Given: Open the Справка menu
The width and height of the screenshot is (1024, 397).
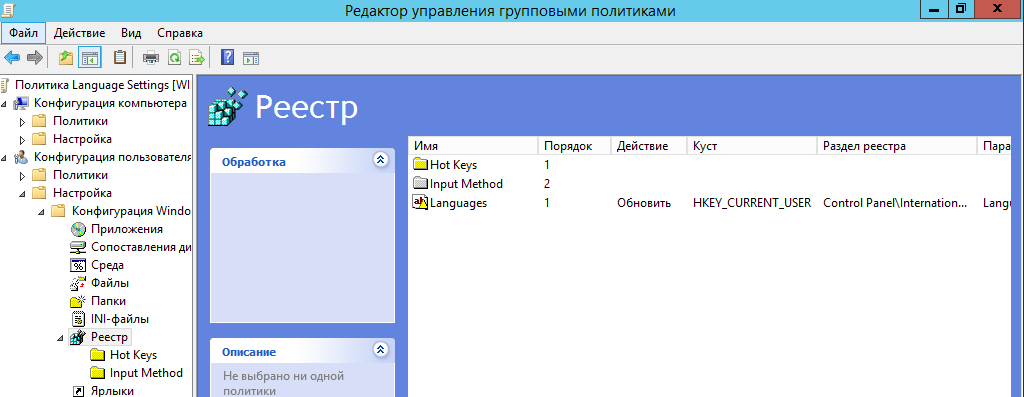Looking at the screenshot, I should click(180, 33).
